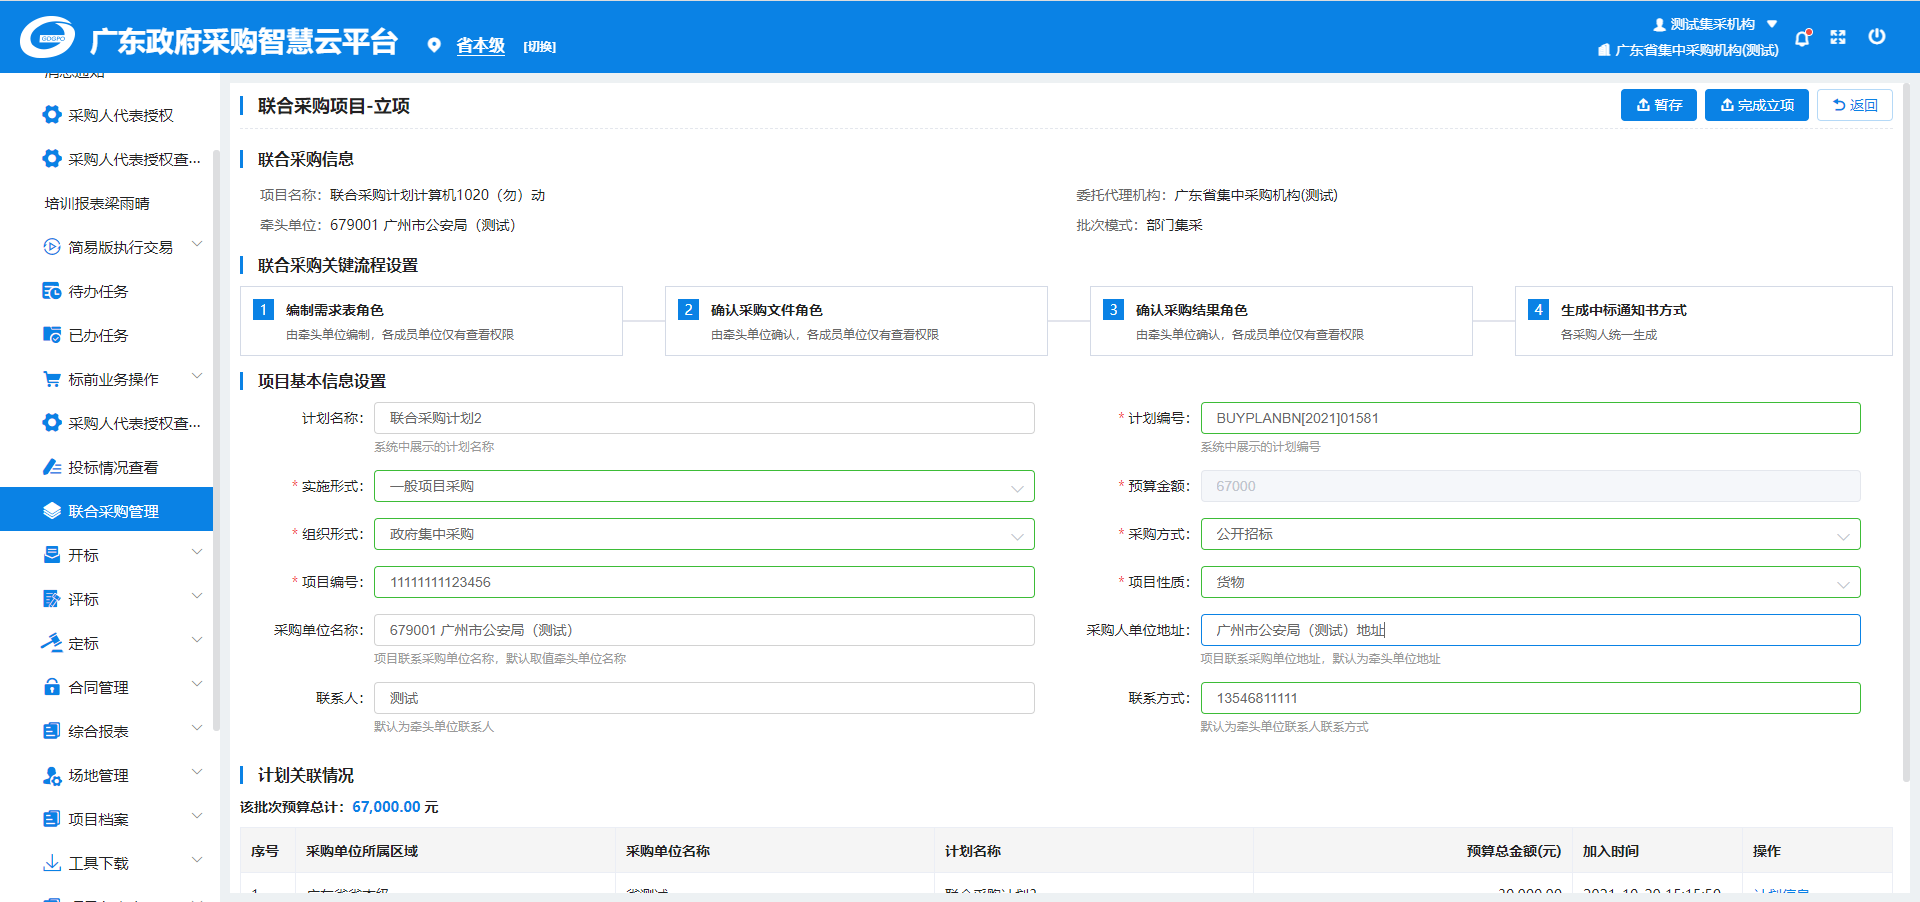Viewport: 1920px width, 902px height.
Task: Click the 完成立项 button
Action: [1756, 105]
